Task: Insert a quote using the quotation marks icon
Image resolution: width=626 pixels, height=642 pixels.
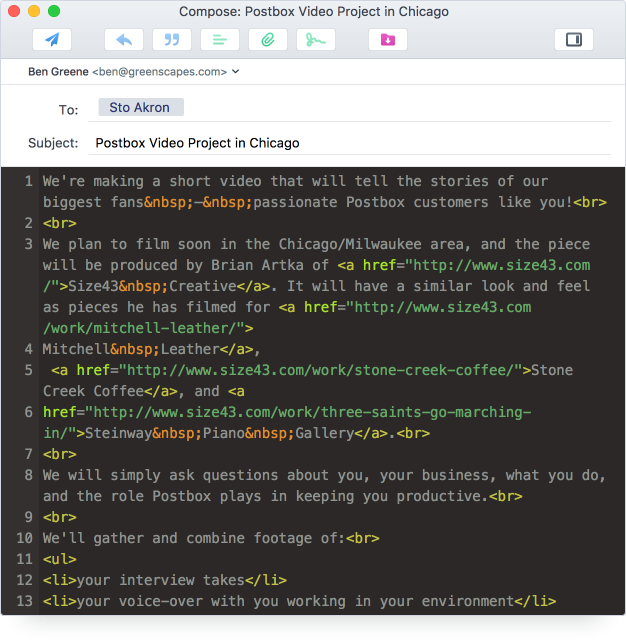Action: tap(172, 40)
